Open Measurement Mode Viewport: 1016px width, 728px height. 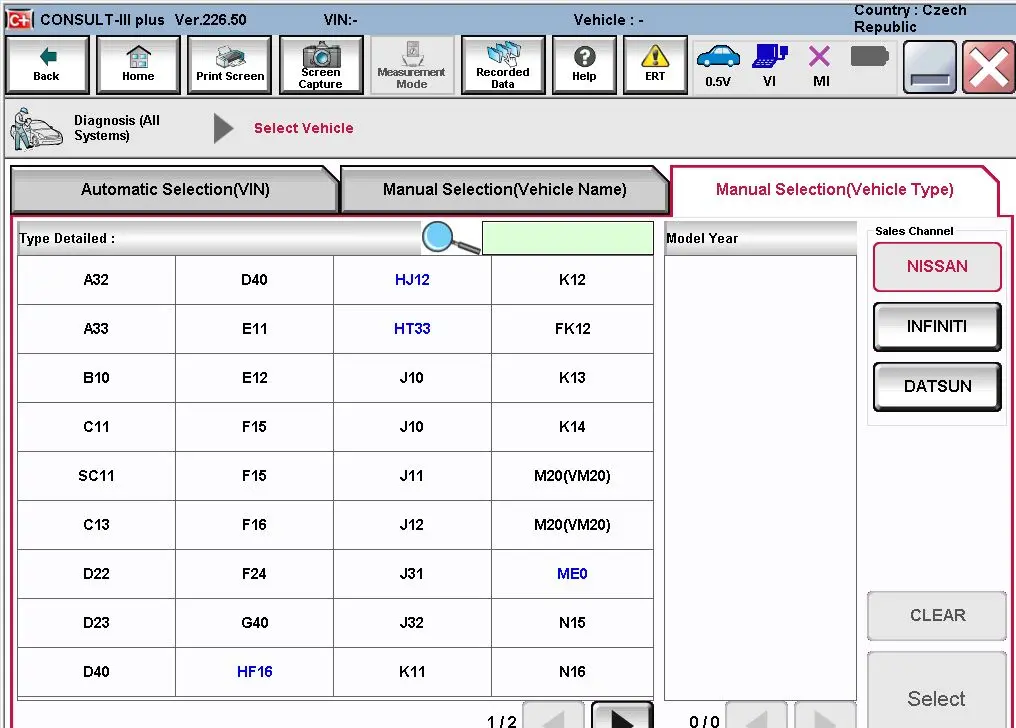[412, 64]
